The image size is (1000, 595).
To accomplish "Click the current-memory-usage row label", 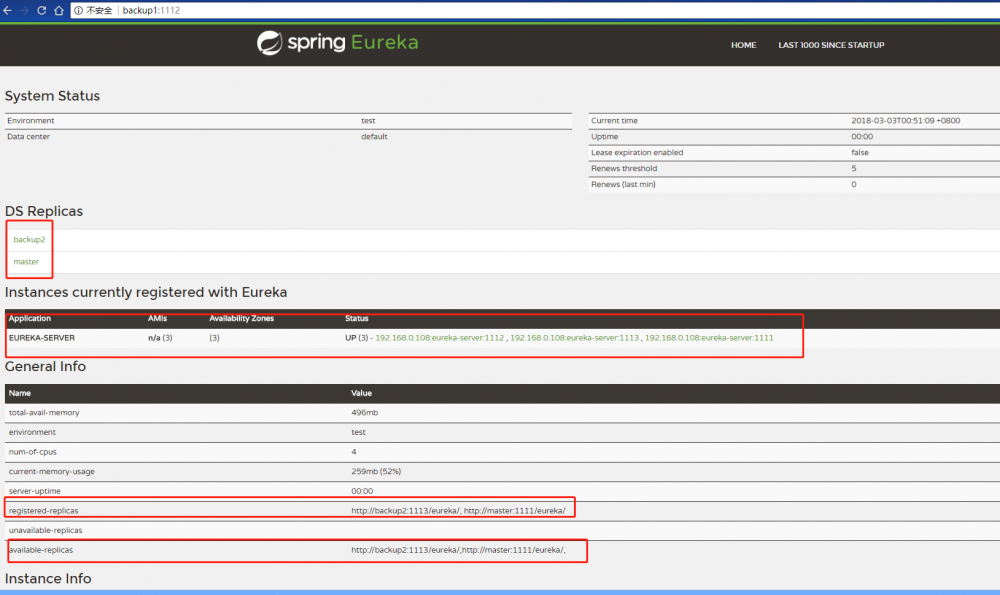I will click(x=52, y=472).
